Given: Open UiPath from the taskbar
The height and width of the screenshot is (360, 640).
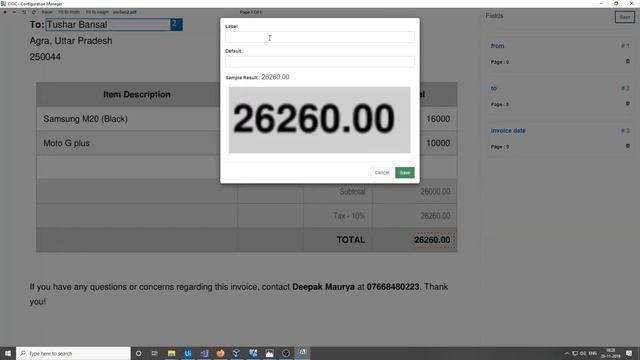Looking at the screenshot, I should tap(188, 353).
